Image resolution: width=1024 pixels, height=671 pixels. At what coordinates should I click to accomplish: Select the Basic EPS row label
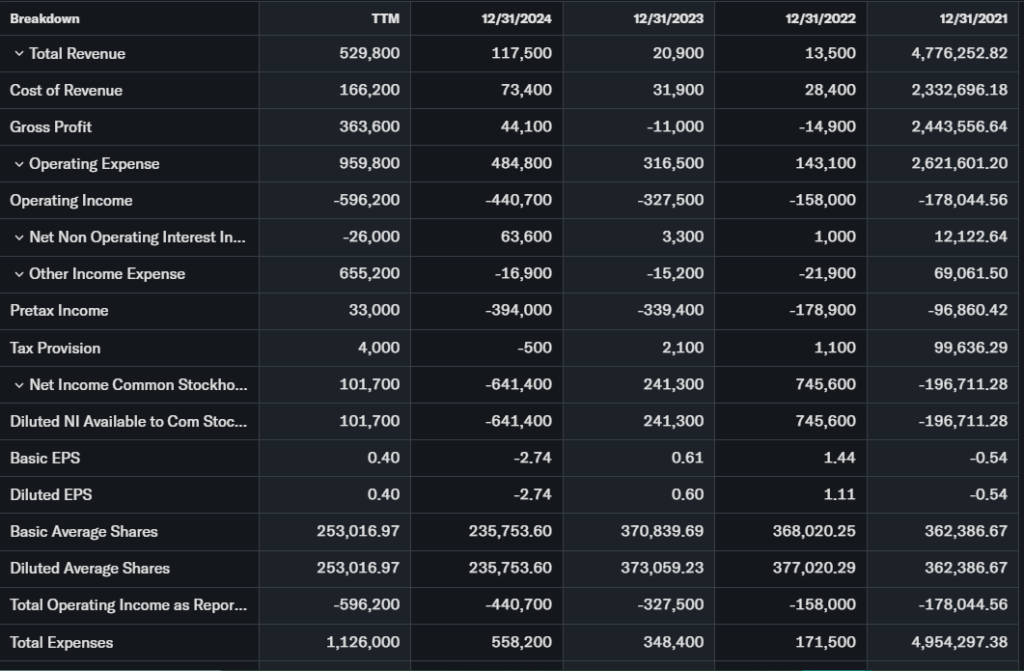click(45, 458)
